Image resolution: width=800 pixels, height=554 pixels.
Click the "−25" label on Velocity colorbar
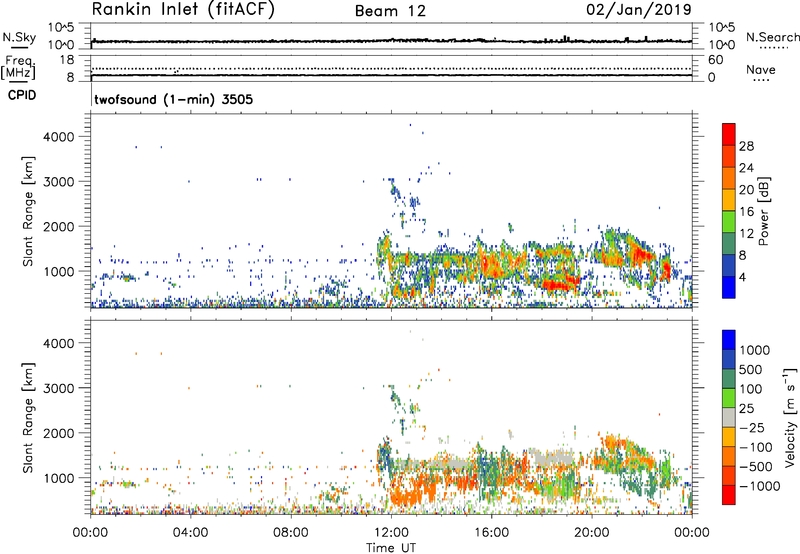tap(751, 428)
